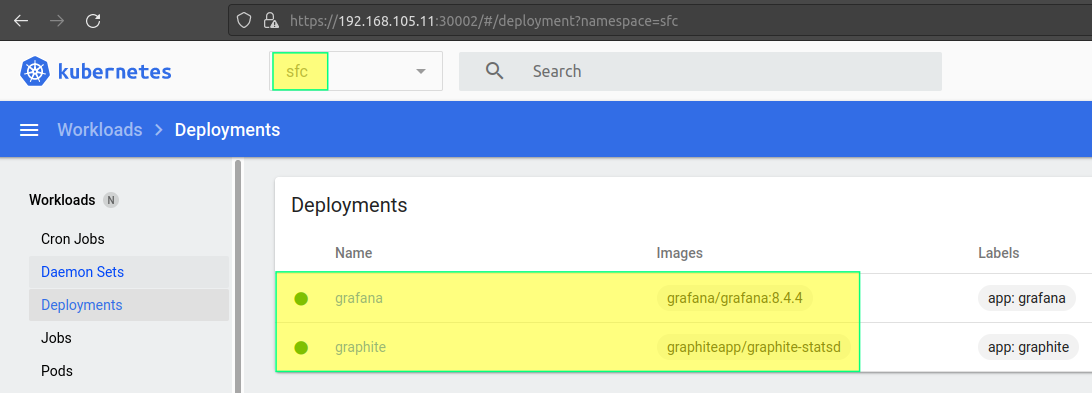Click in the Search input field
Viewport: 1092px width, 393px height.
point(700,71)
